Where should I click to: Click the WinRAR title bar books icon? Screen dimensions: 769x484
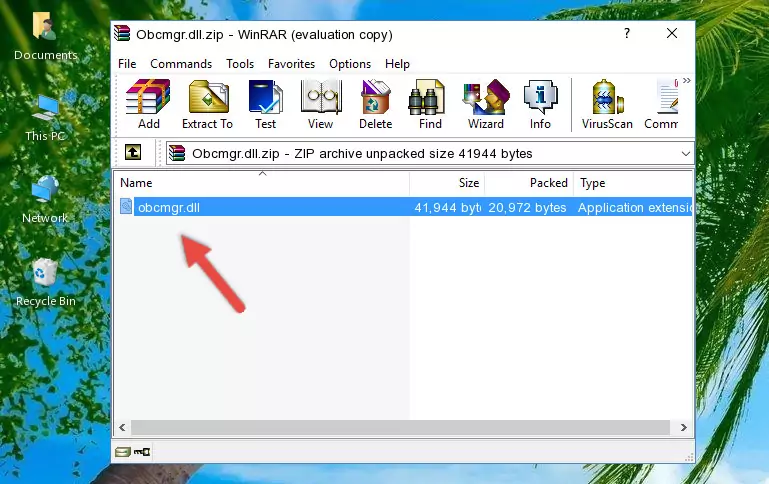pyautogui.click(x=122, y=33)
